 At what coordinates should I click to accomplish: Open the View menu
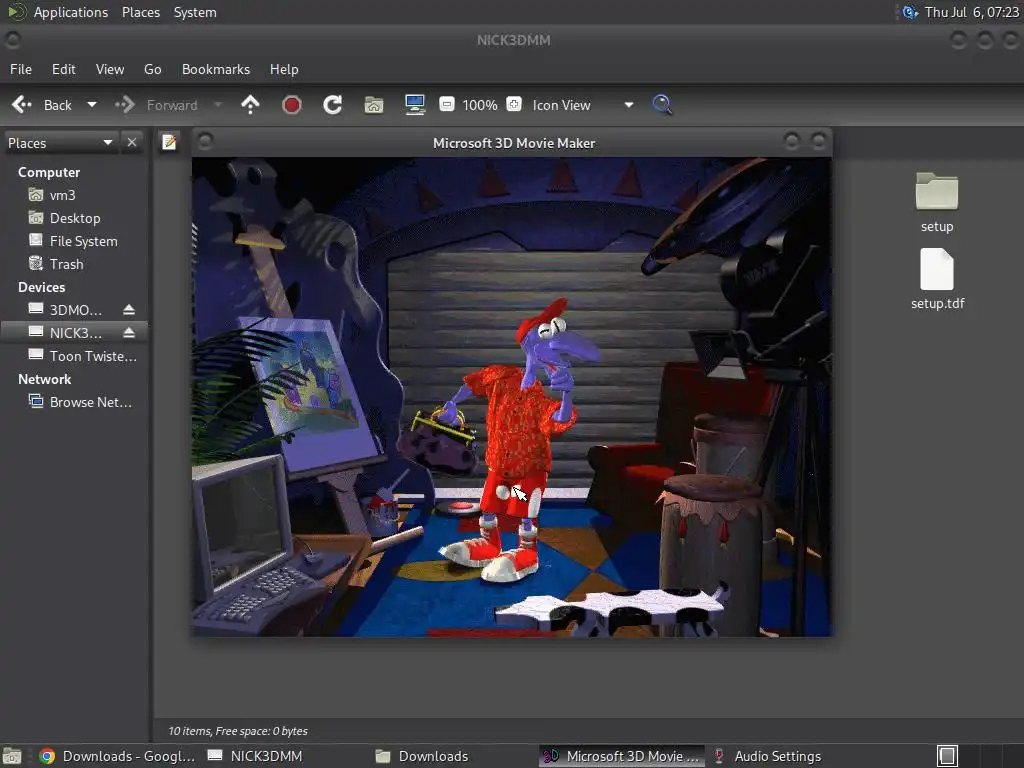point(110,69)
